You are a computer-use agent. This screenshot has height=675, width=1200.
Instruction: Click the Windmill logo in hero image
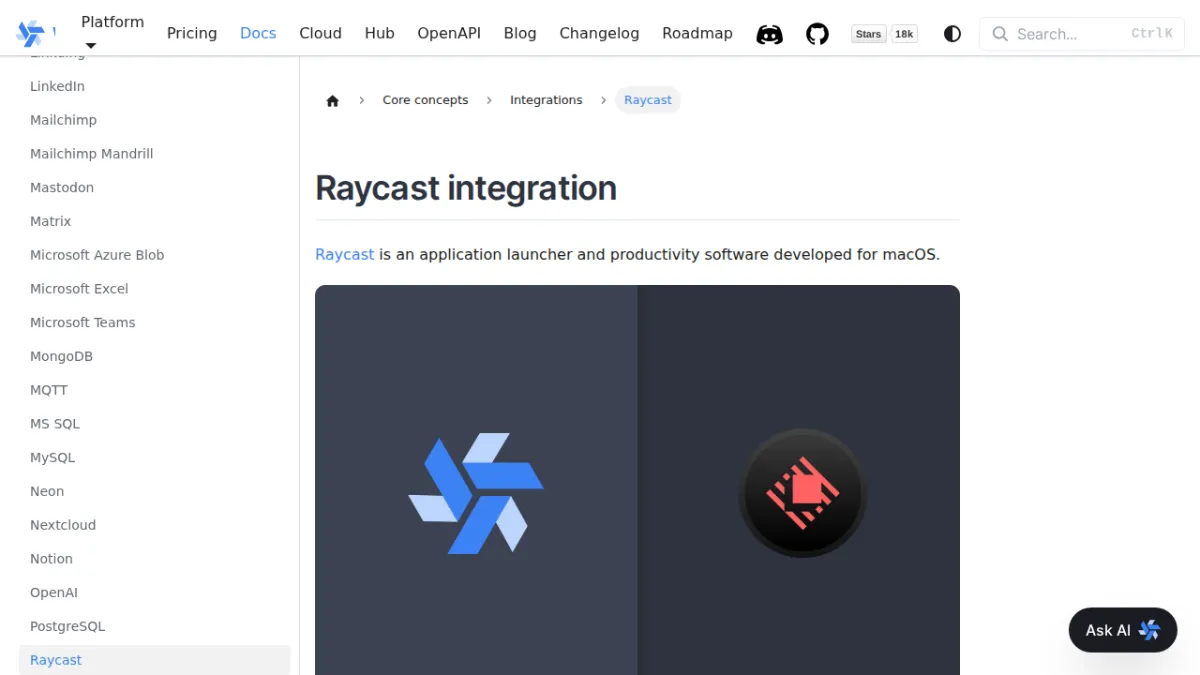pyautogui.click(x=476, y=494)
